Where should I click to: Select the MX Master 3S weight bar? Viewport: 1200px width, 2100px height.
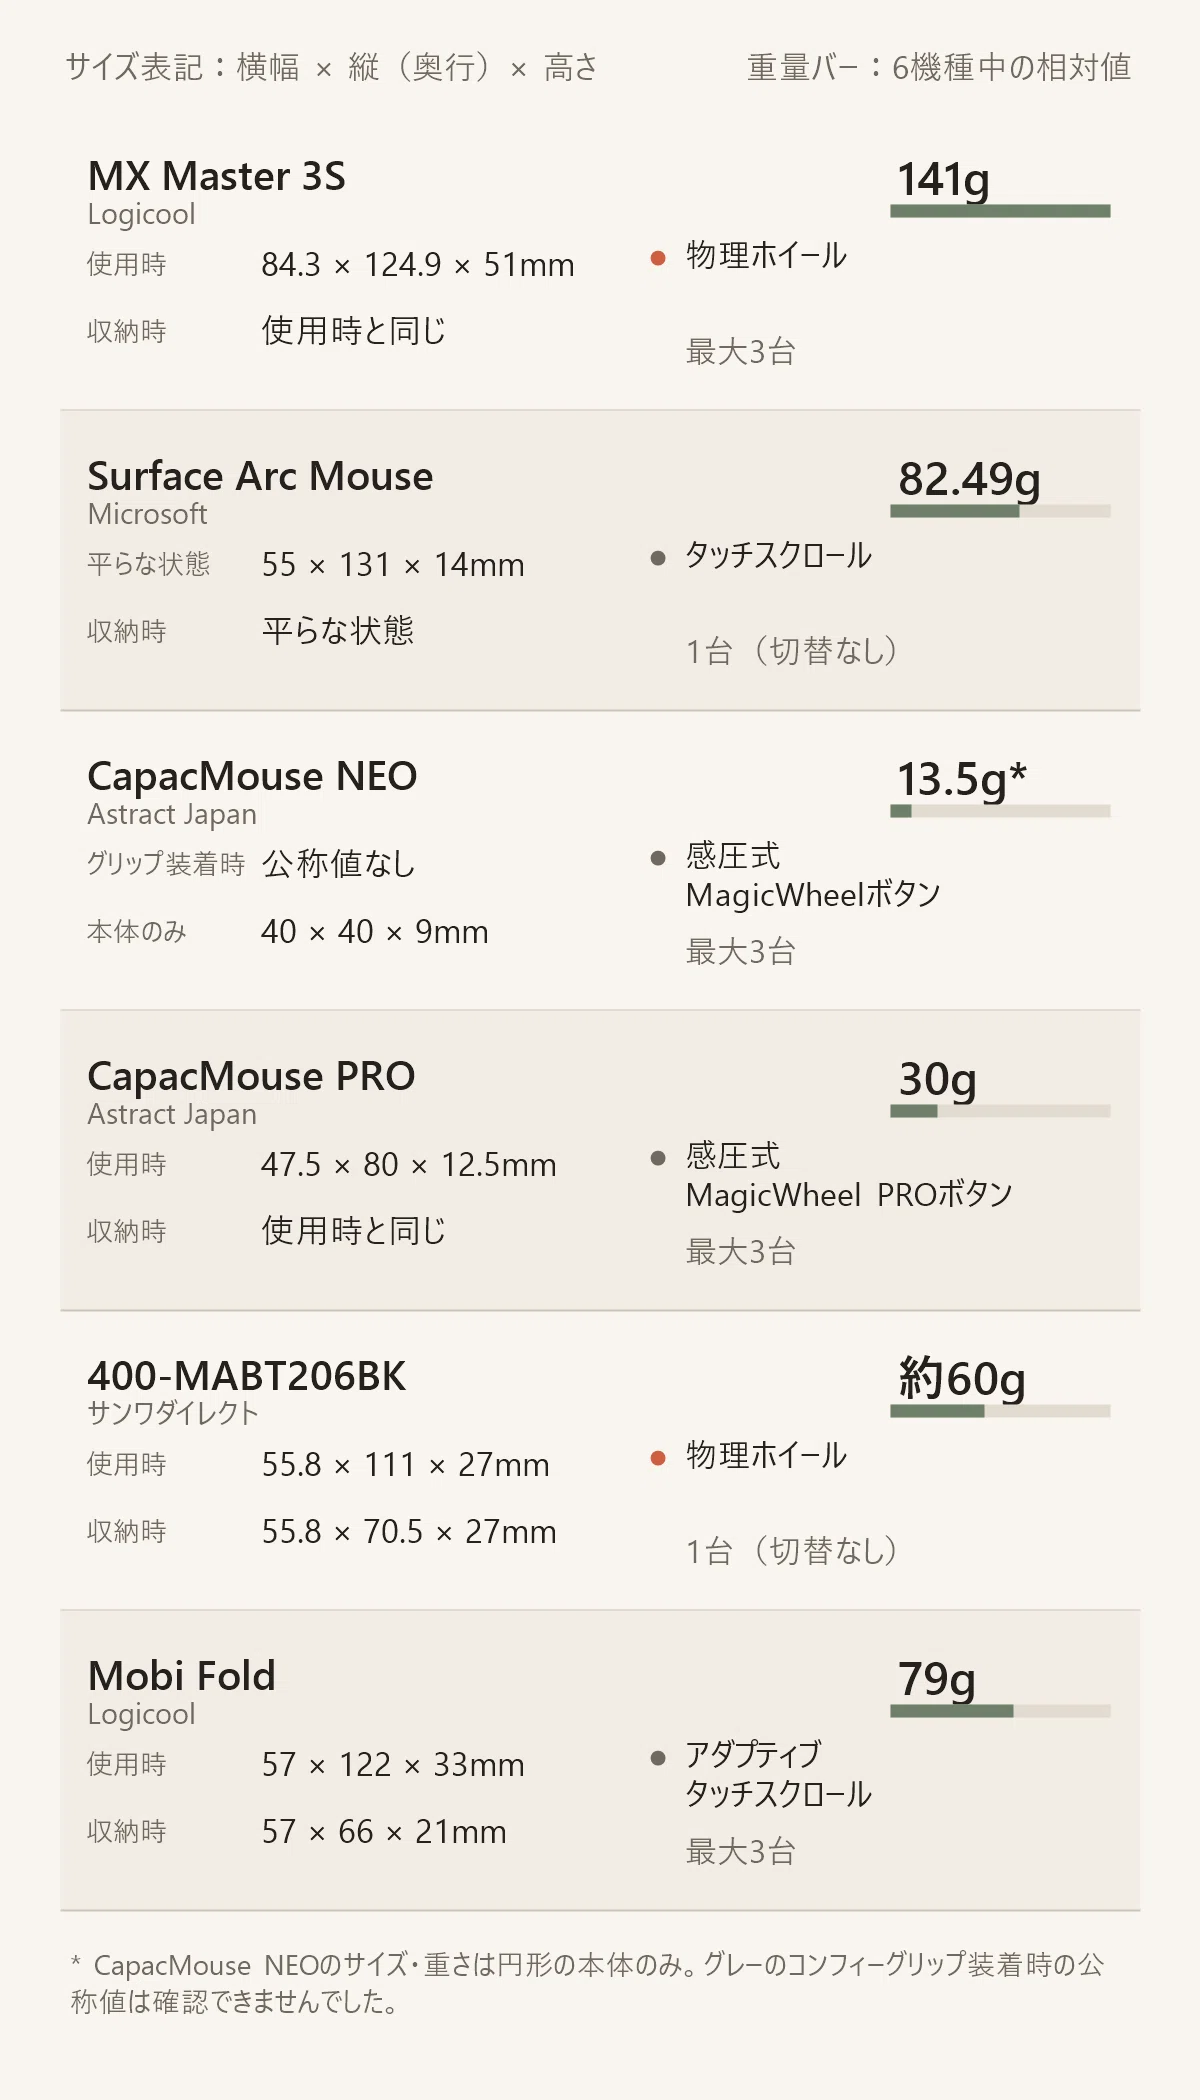pyautogui.click(x=1000, y=211)
